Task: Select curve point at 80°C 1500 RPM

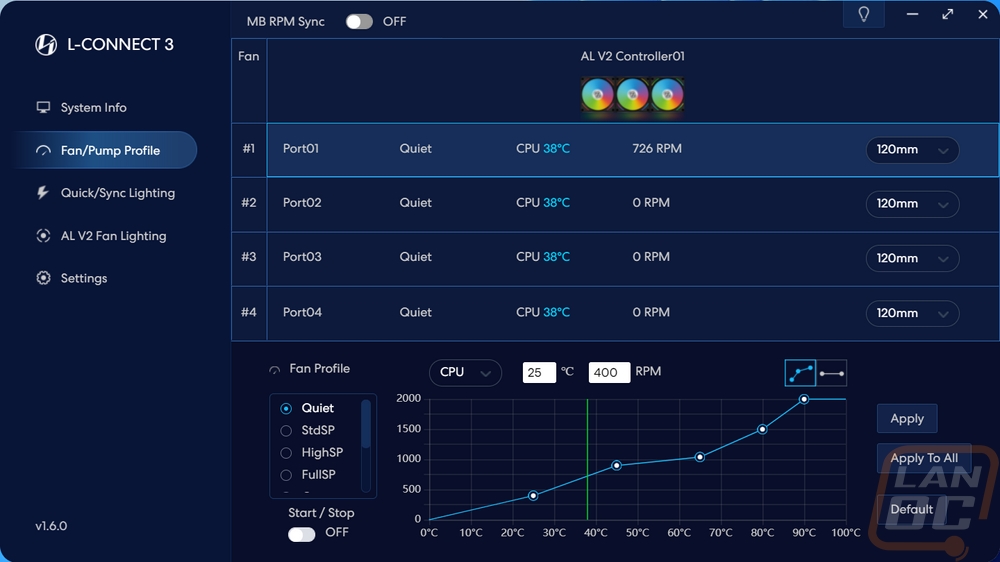Action: tap(762, 429)
